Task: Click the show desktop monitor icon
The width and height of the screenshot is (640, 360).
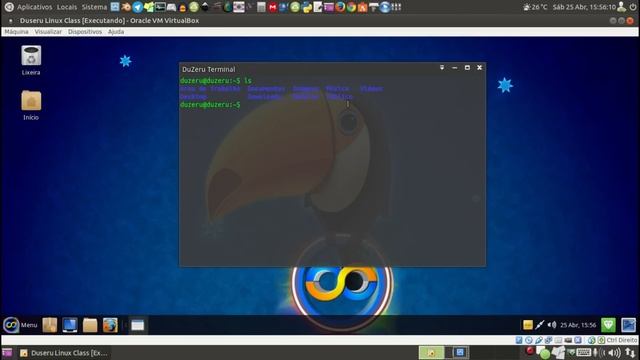Action: coord(70,325)
